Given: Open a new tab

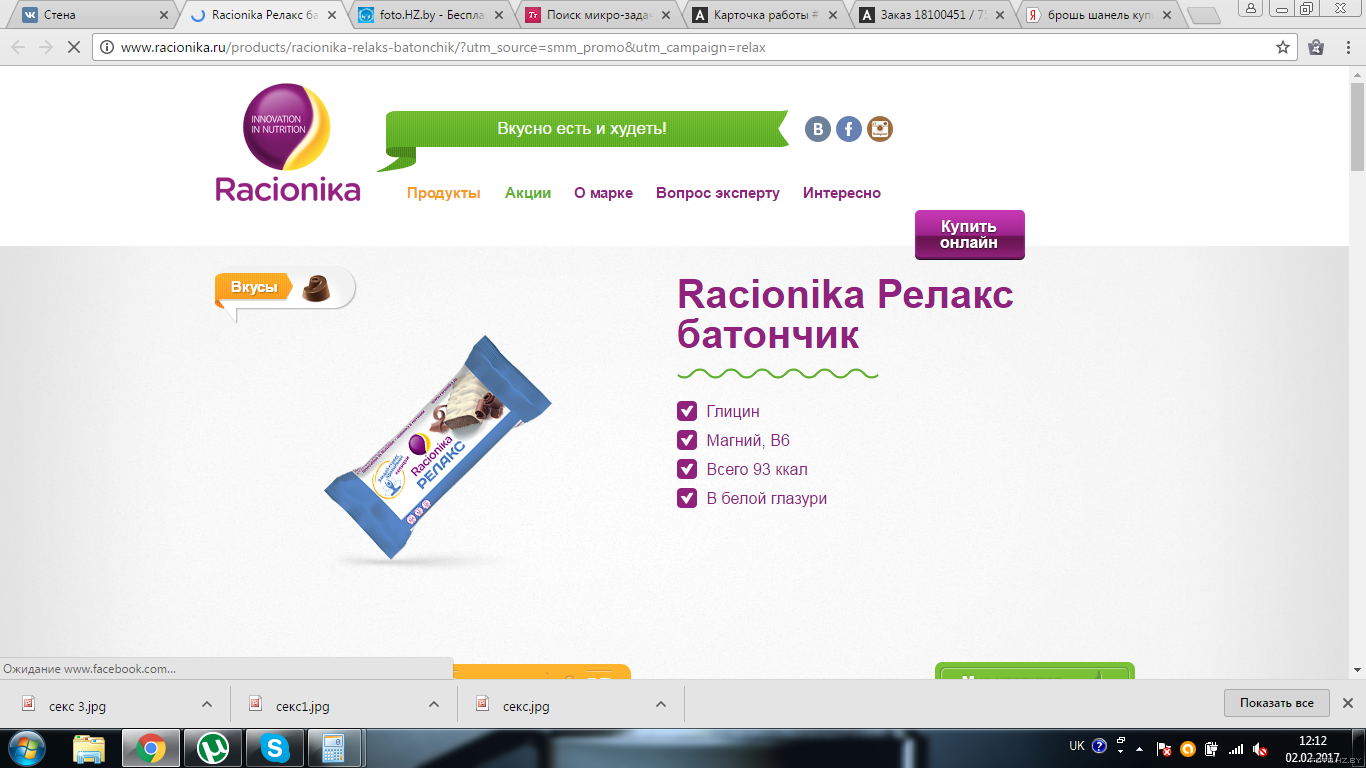Looking at the screenshot, I should coord(1205,16).
